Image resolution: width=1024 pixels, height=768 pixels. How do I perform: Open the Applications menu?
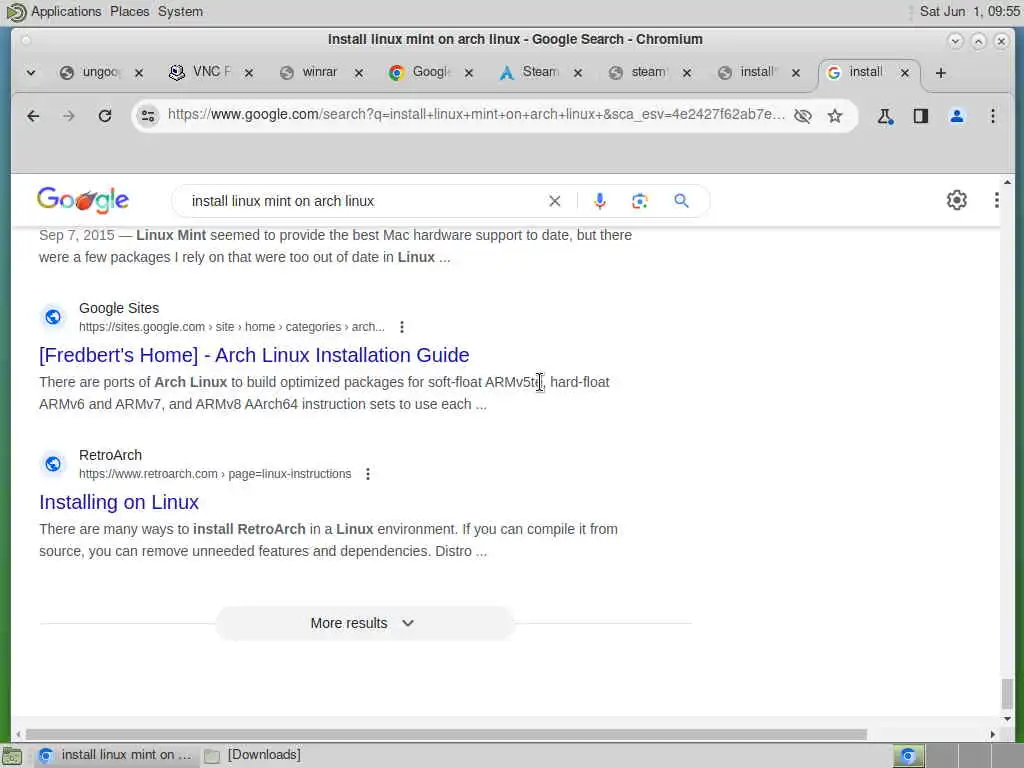[x=66, y=12]
